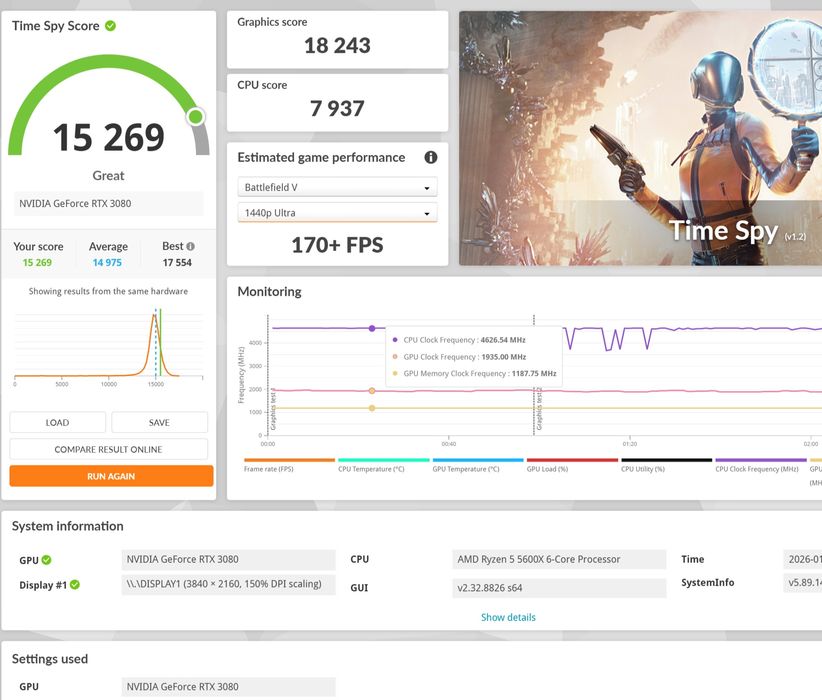The height and width of the screenshot is (700, 822).
Task: Toggle the GPU Temperature legend series
Action: coord(478,465)
